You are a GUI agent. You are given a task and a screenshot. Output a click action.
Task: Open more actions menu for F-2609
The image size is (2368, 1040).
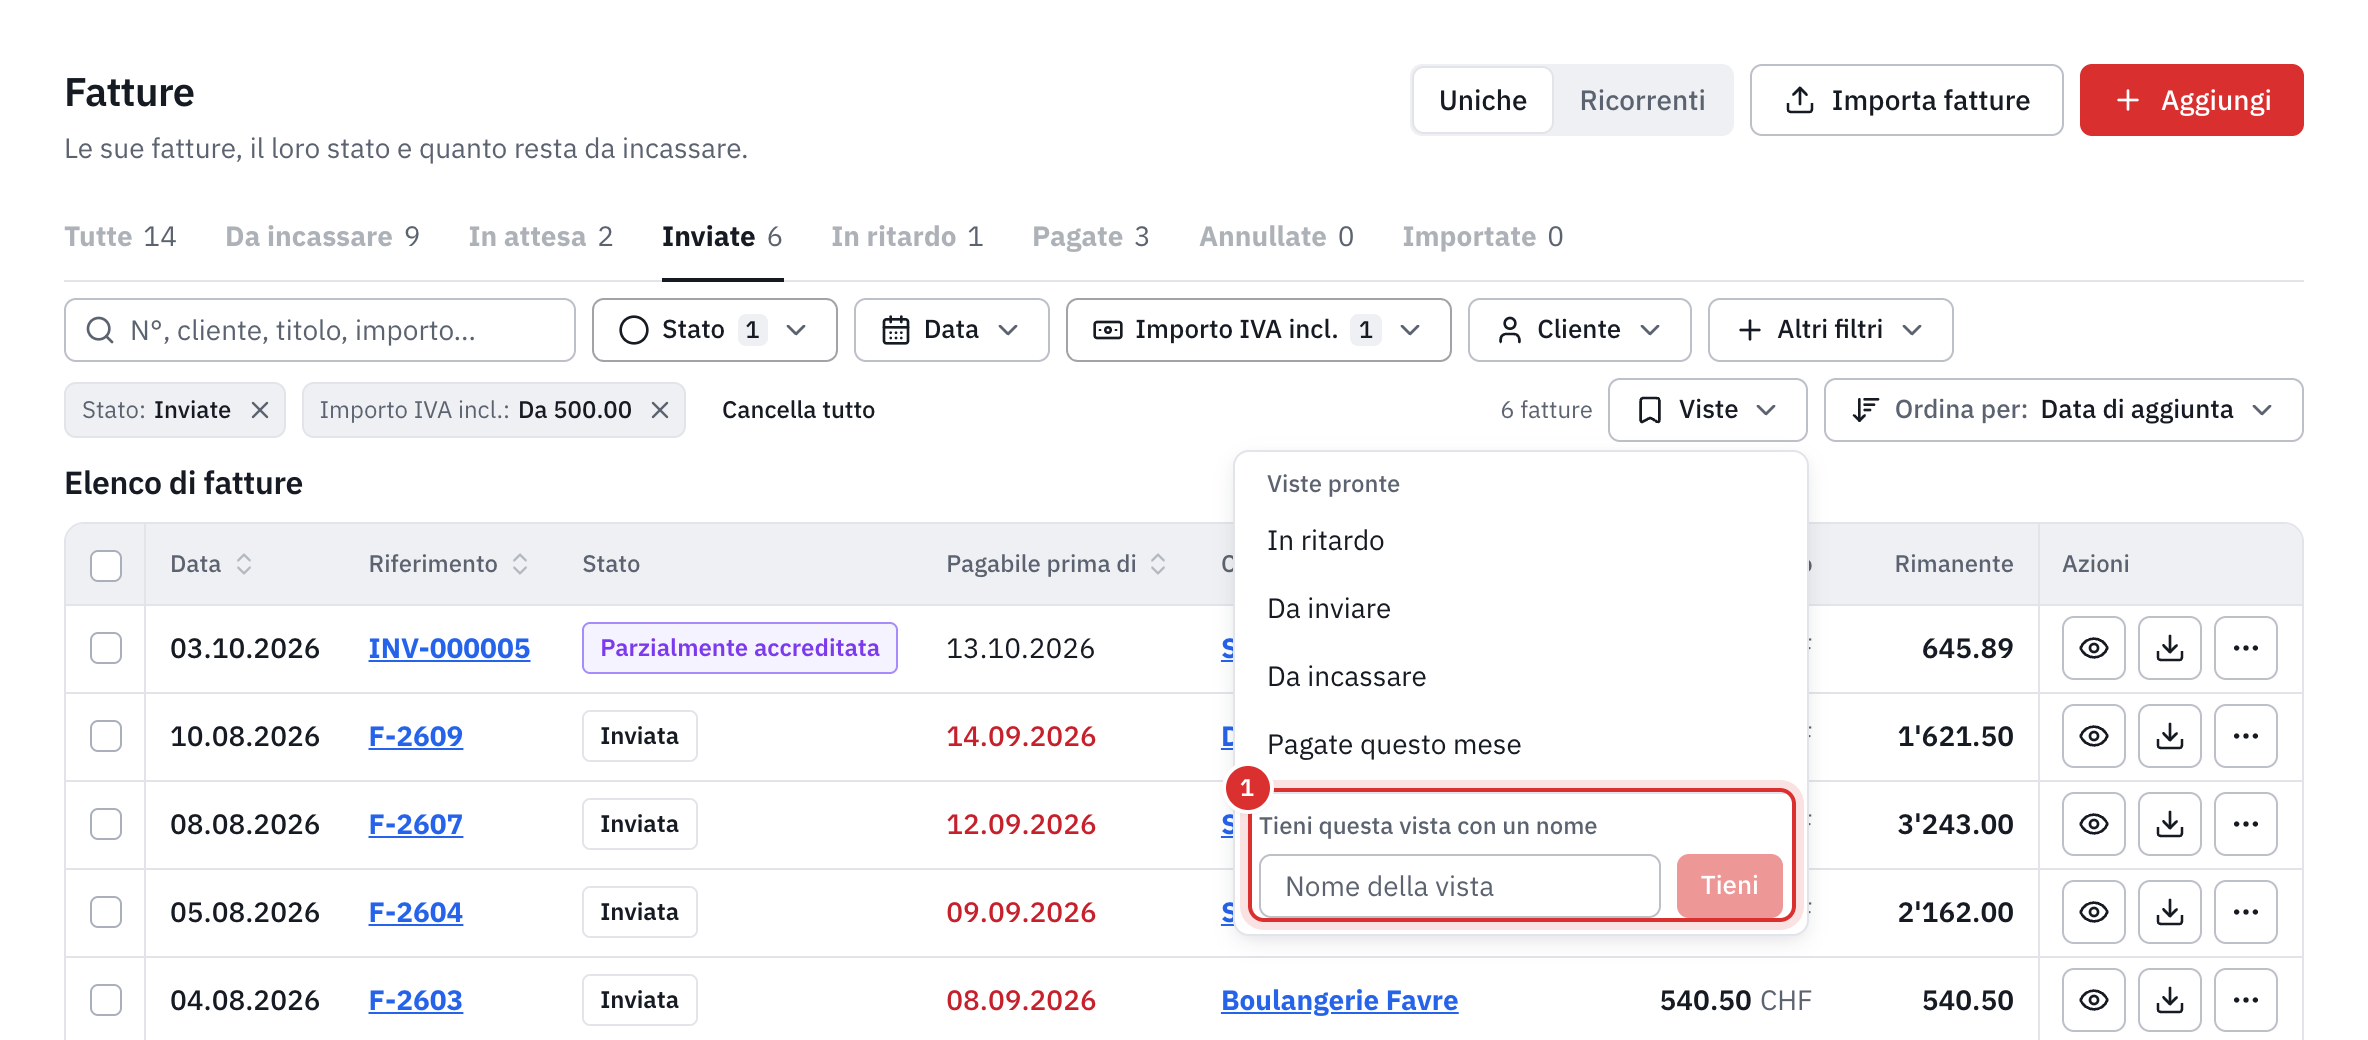[2245, 736]
